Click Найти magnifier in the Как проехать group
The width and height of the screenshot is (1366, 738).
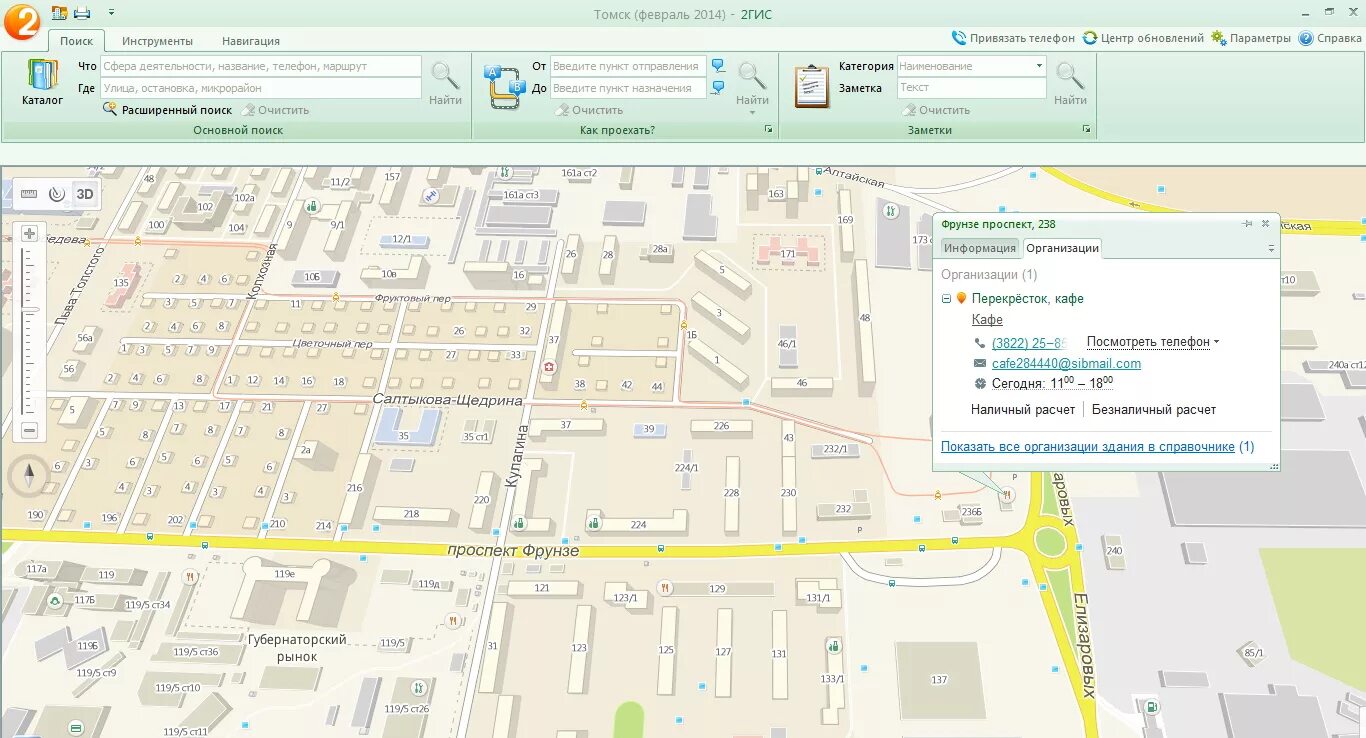pos(752,82)
